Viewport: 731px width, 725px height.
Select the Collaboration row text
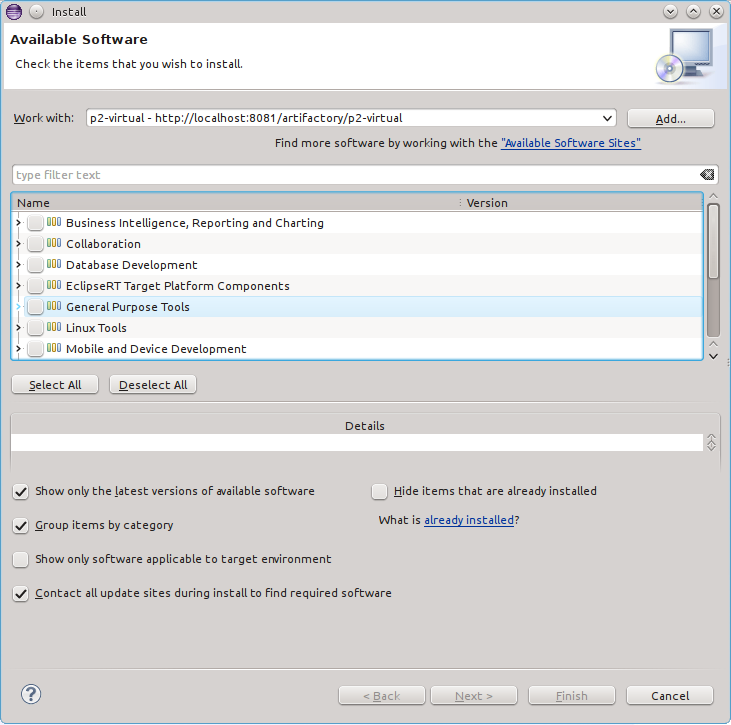(103, 244)
